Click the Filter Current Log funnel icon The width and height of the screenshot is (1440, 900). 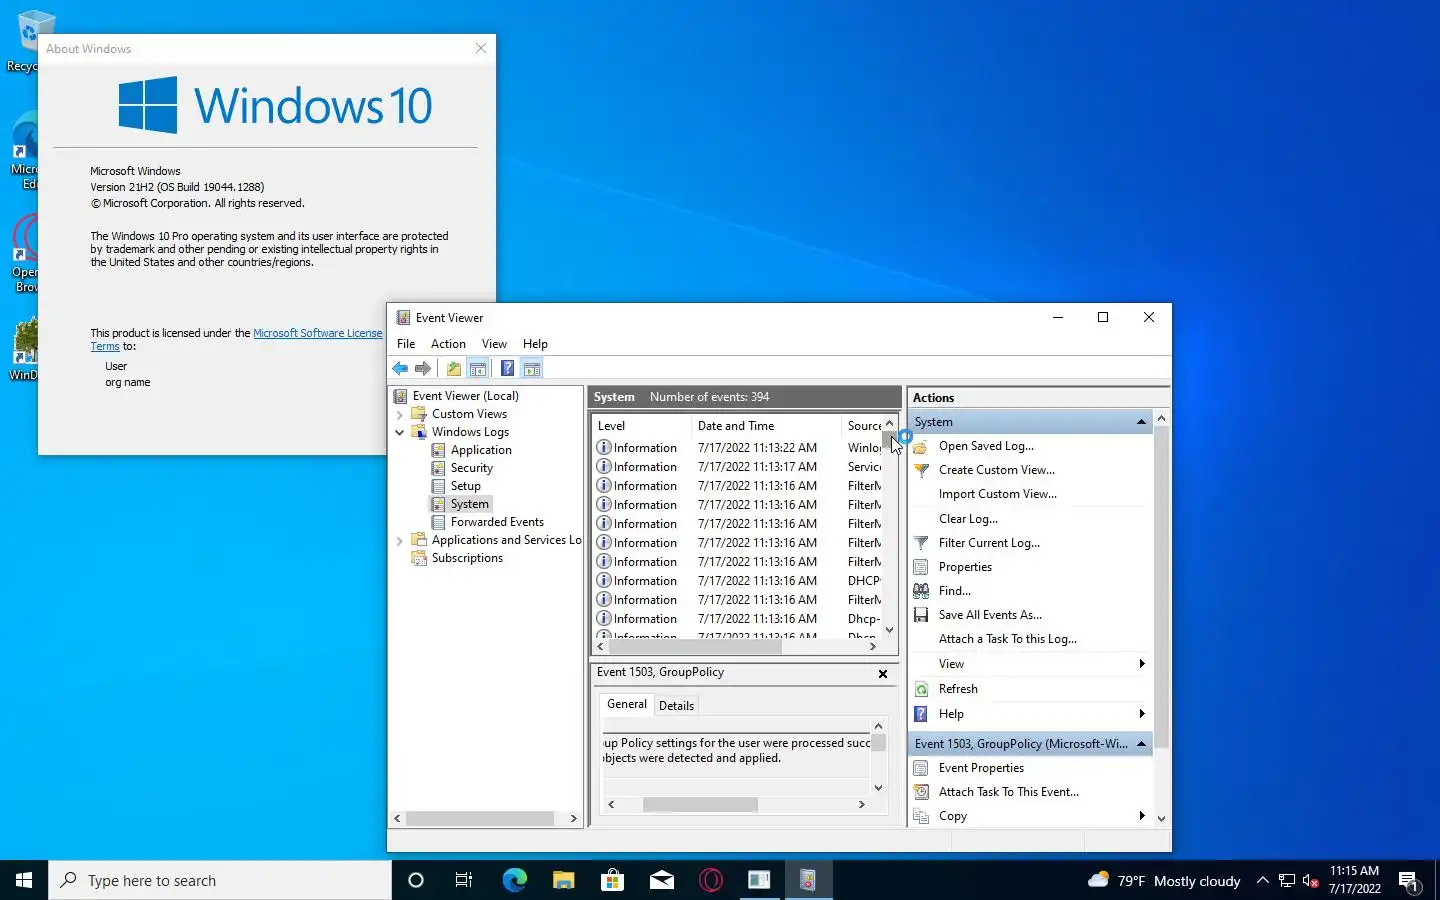coord(921,543)
